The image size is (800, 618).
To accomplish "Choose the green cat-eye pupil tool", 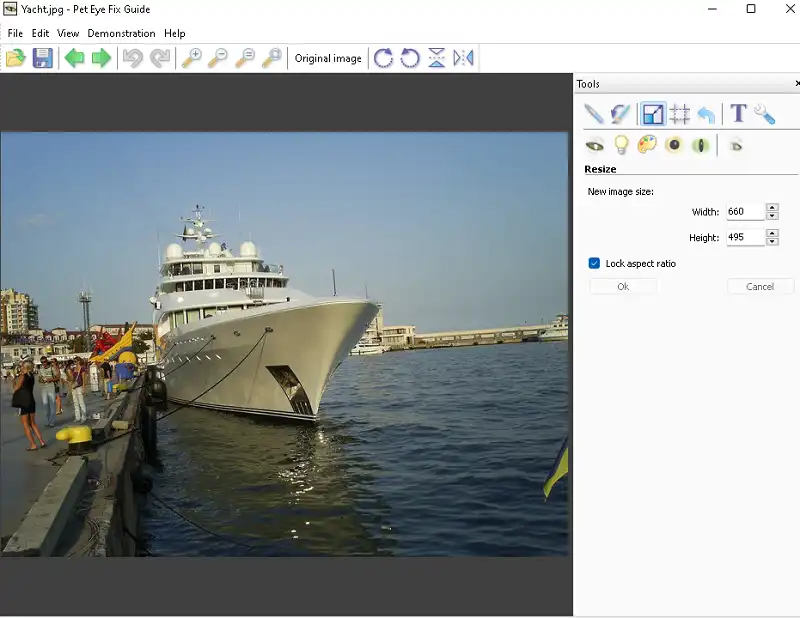I will pyautogui.click(x=701, y=145).
